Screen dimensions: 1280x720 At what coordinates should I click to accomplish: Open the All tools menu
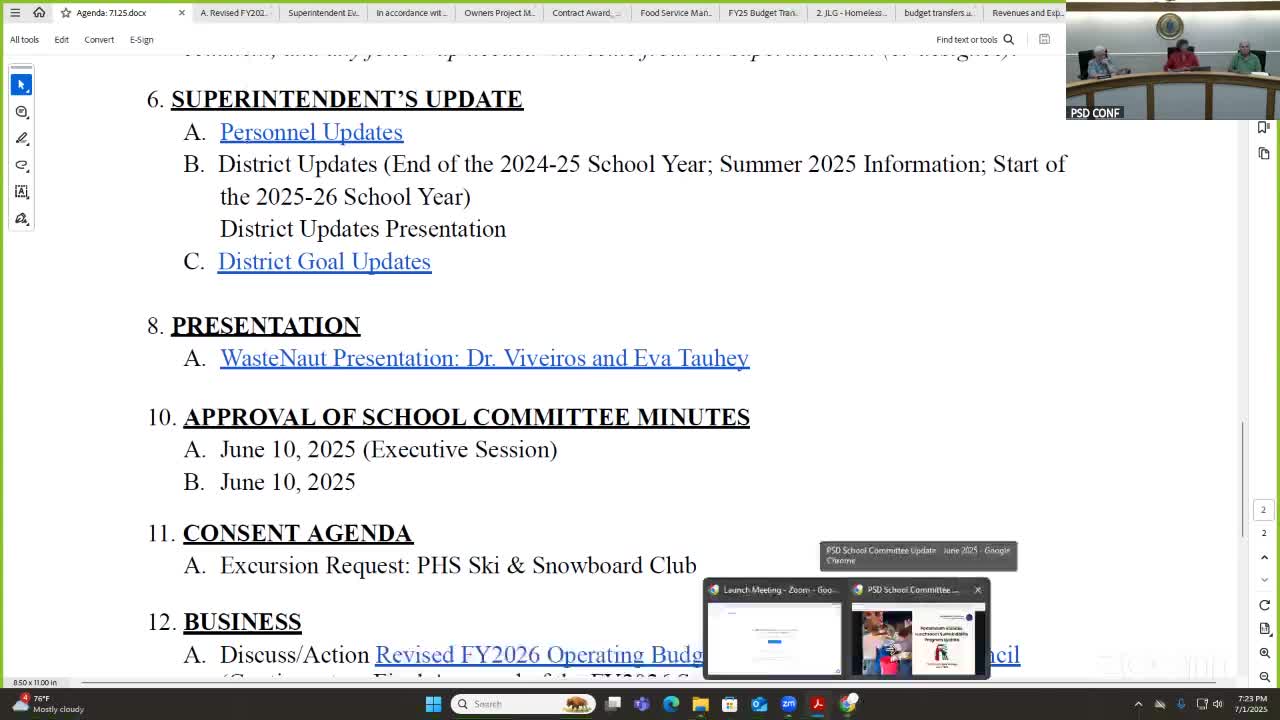click(24, 40)
